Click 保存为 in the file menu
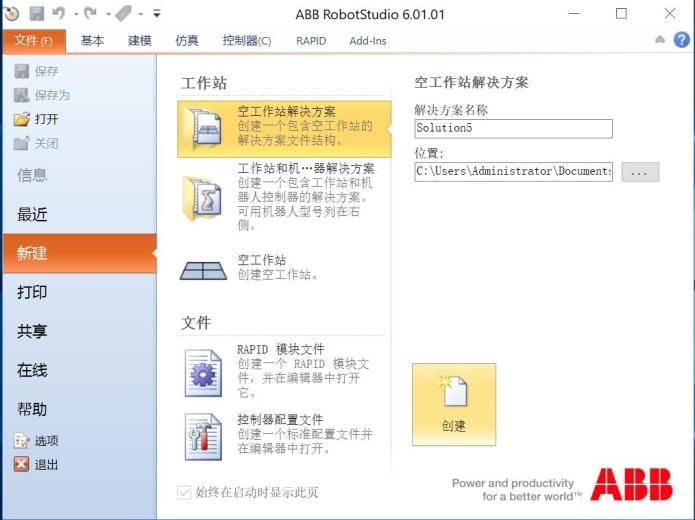The height and width of the screenshot is (520, 695). [42, 95]
